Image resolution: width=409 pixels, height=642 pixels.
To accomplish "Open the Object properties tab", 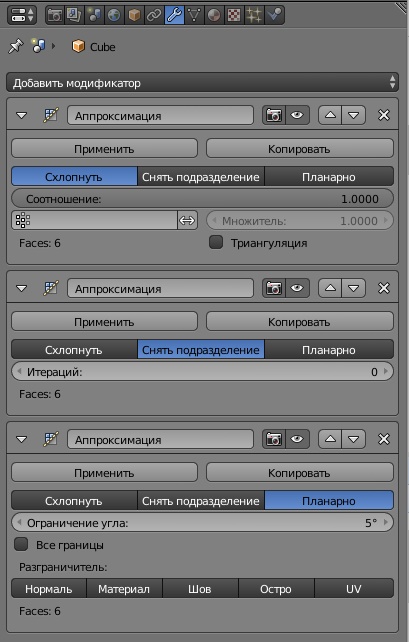I will tap(134, 15).
